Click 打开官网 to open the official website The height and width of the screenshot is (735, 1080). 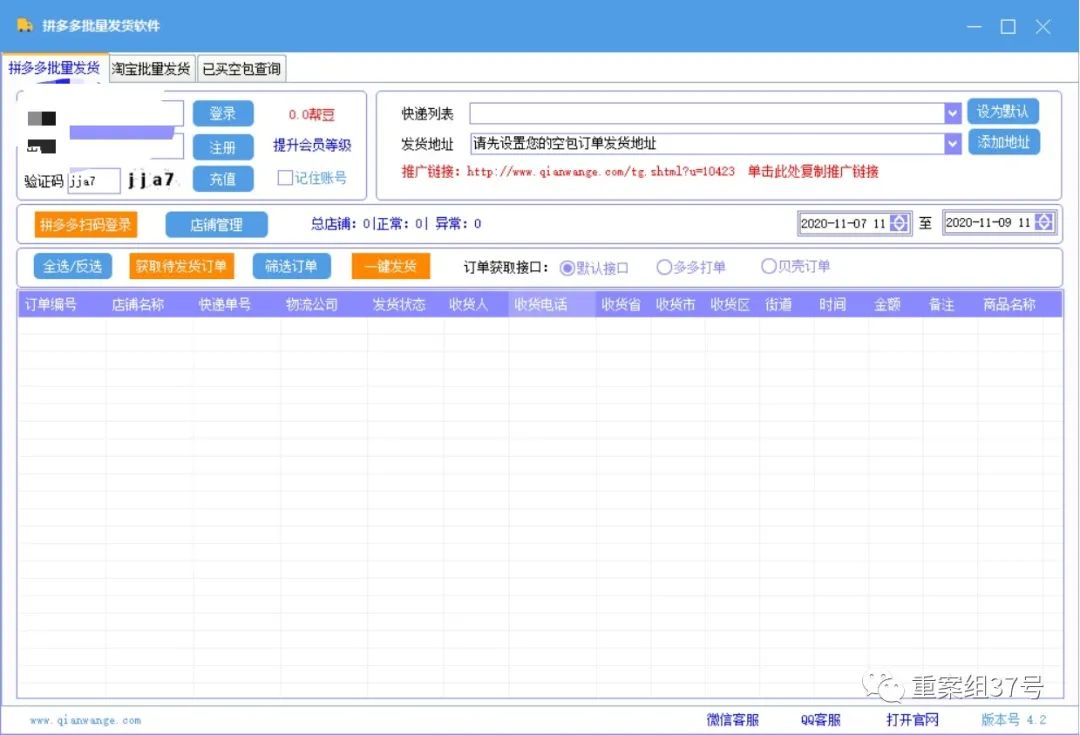click(x=911, y=719)
